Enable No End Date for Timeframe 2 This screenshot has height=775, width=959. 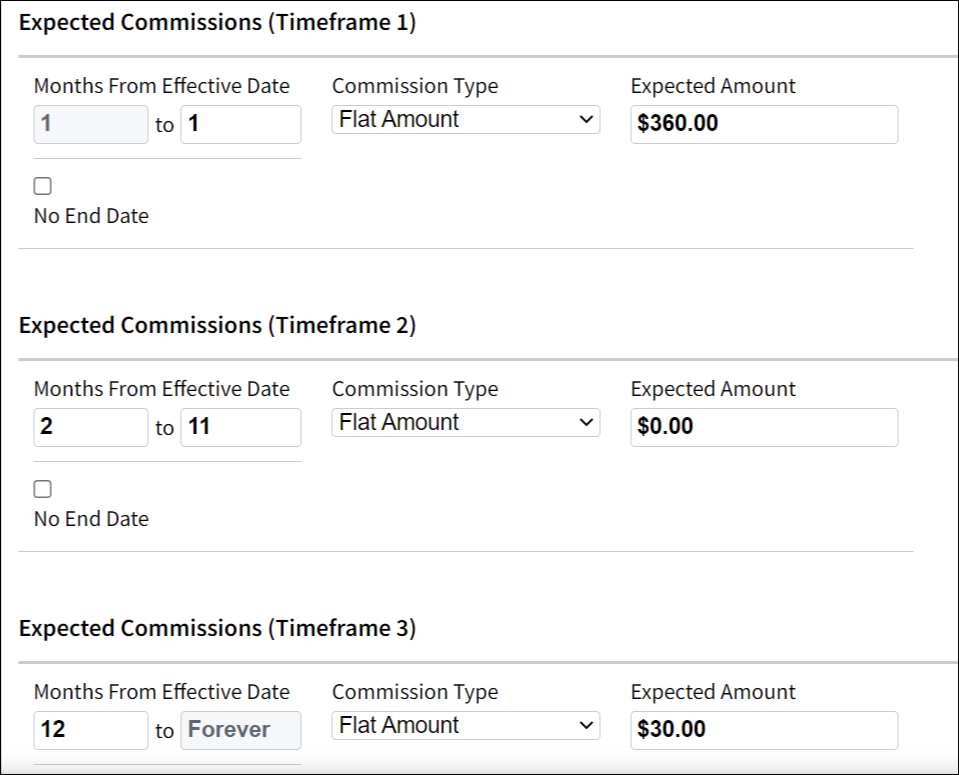tap(41, 488)
